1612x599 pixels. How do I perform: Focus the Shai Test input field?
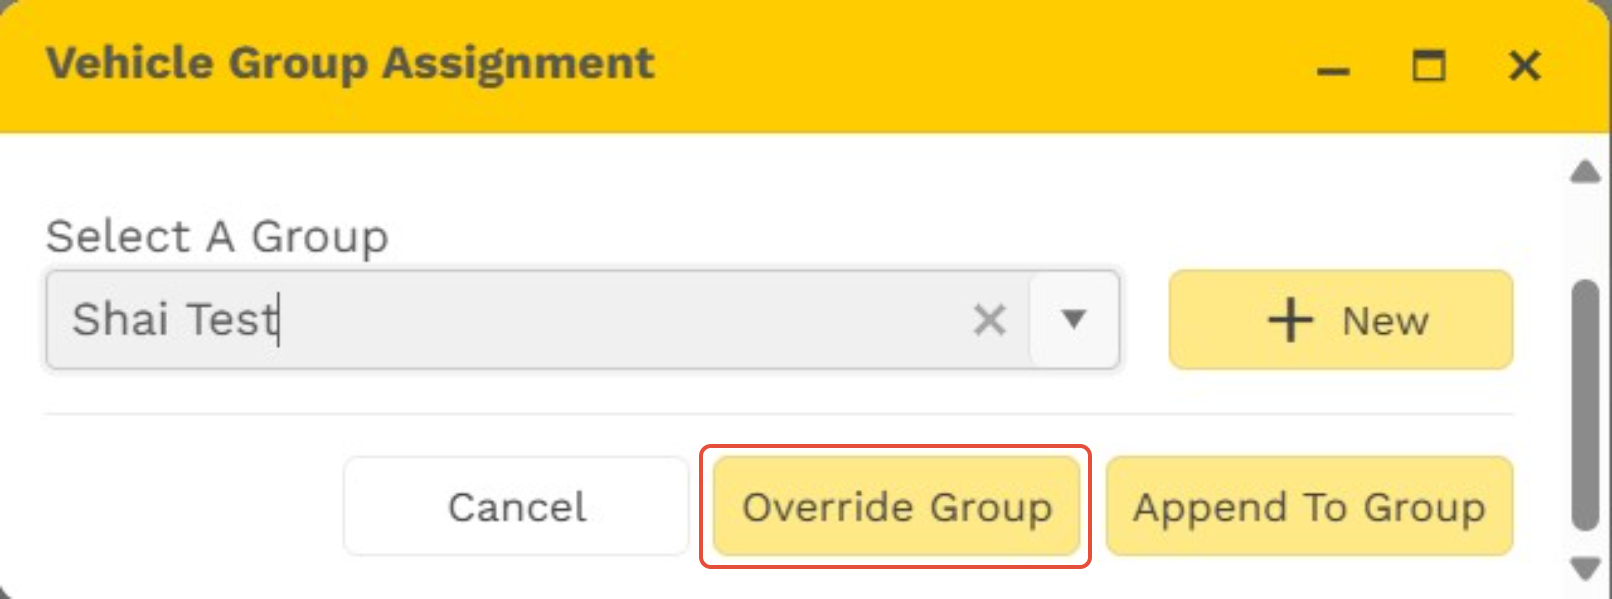tap(600, 320)
